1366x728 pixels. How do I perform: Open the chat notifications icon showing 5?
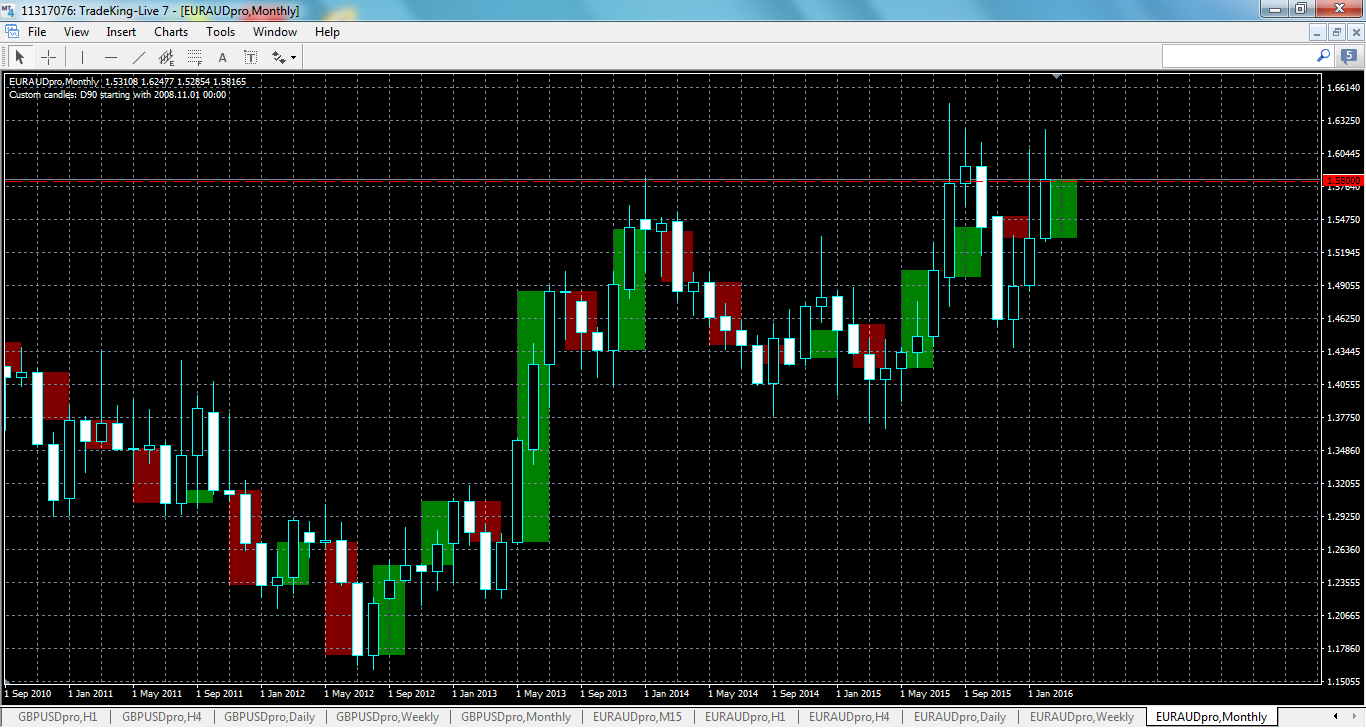click(1351, 56)
